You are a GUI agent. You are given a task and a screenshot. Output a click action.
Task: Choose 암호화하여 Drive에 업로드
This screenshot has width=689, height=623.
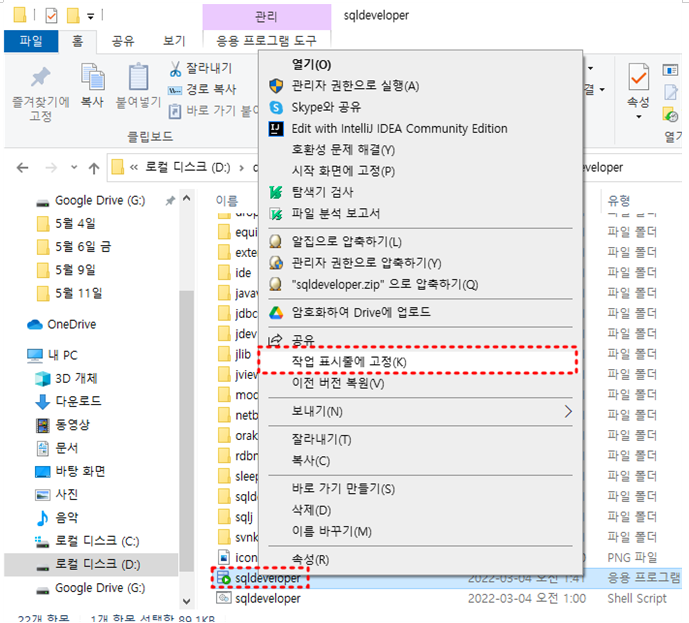click(x=361, y=312)
